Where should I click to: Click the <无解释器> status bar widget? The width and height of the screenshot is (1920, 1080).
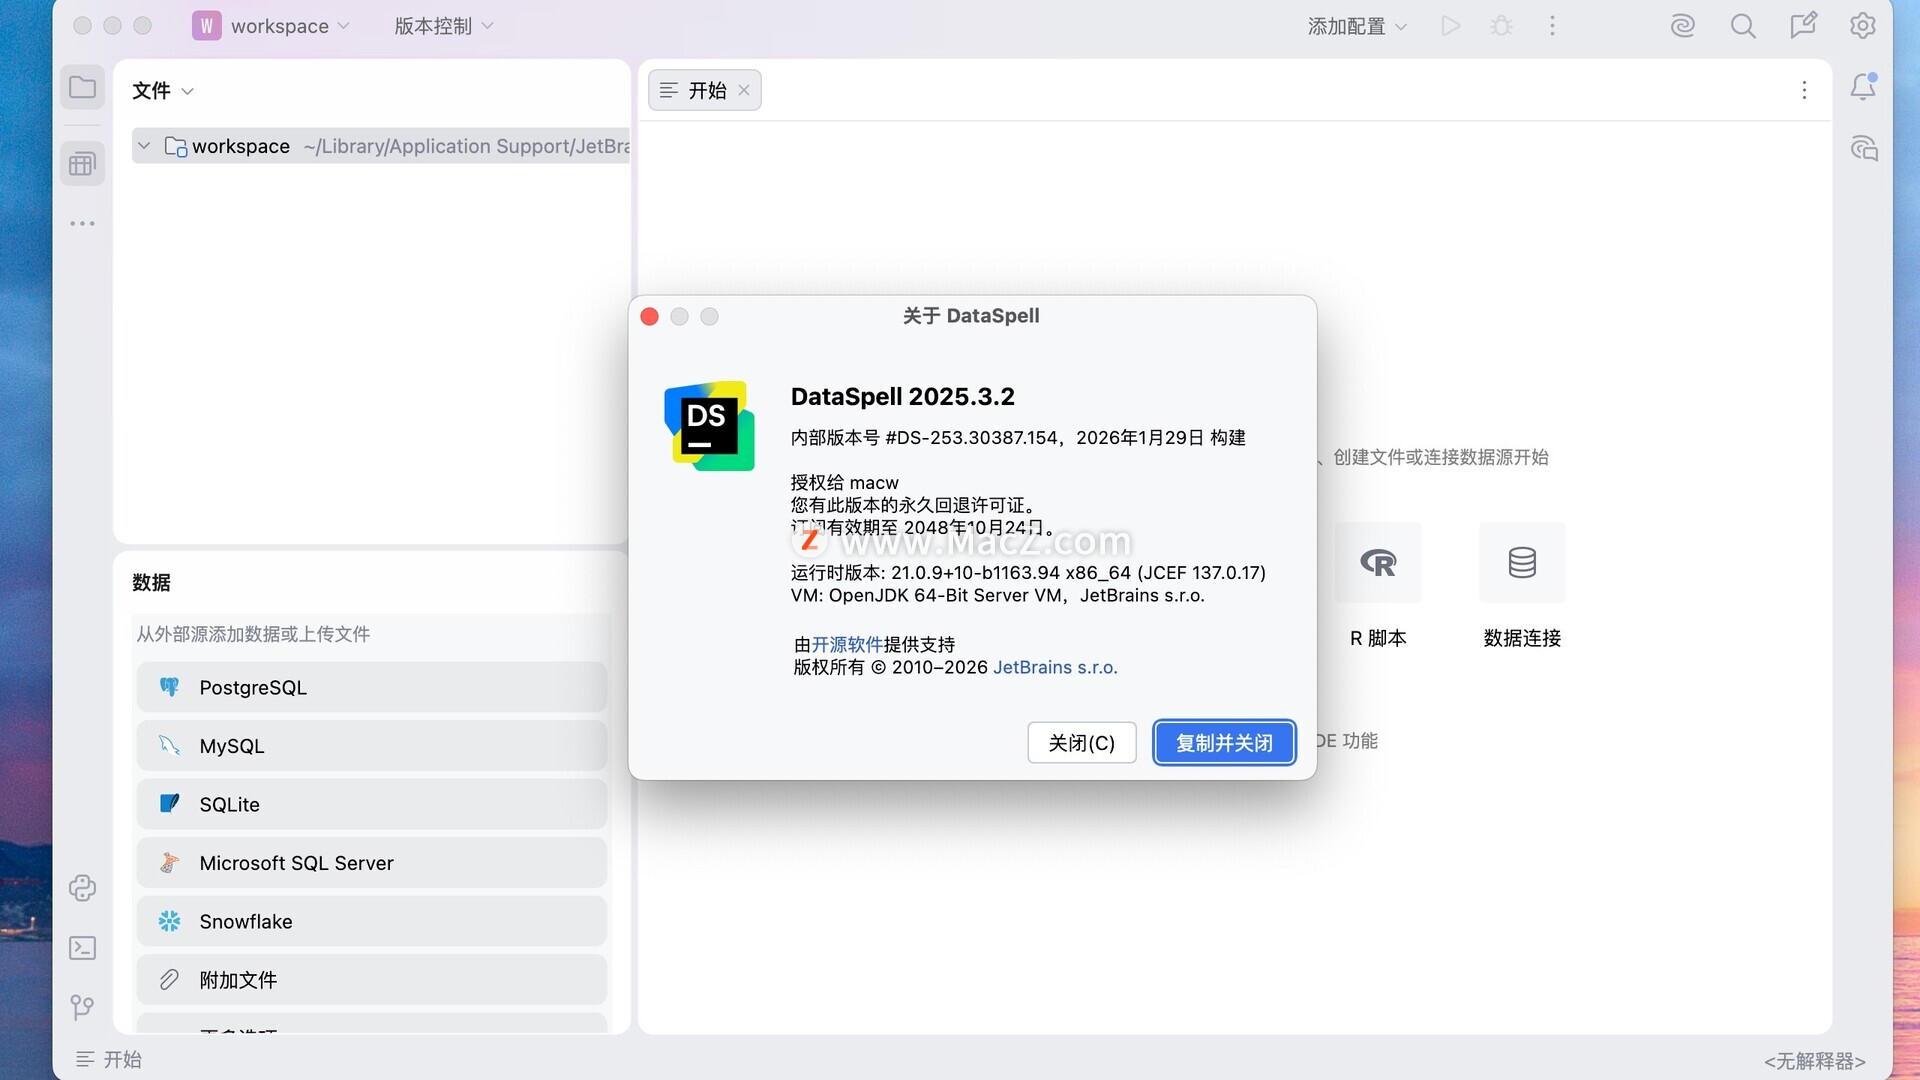1814,1060
